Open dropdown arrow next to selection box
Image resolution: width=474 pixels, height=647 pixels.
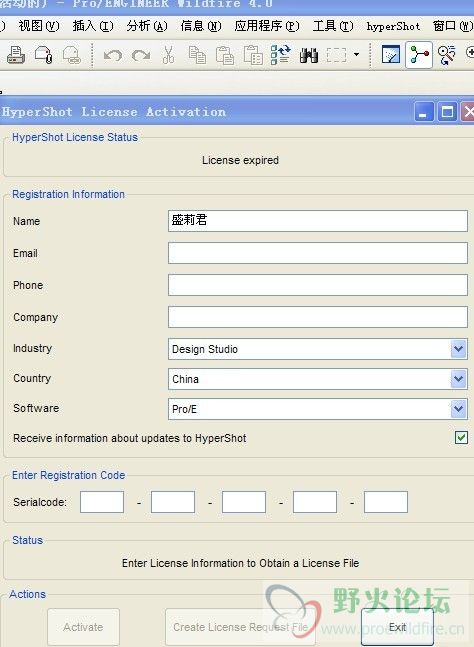coord(356,54)
